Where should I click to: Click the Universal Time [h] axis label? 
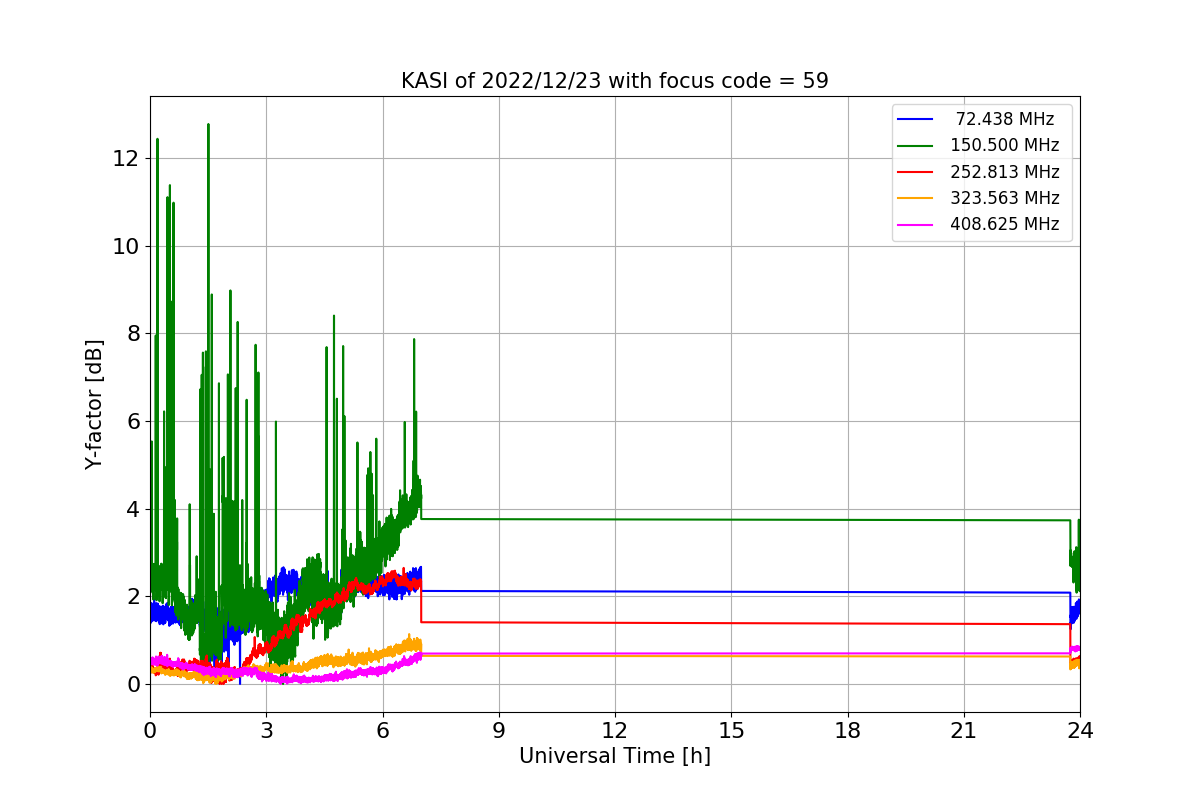coord(614,757)
